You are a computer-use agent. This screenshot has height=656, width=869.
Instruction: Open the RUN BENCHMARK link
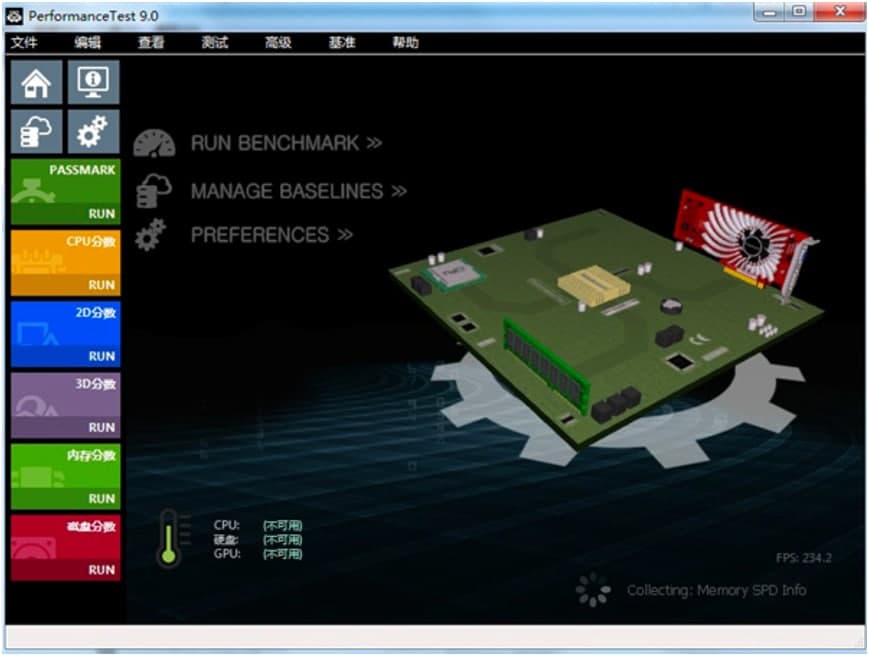pos(287,143)
